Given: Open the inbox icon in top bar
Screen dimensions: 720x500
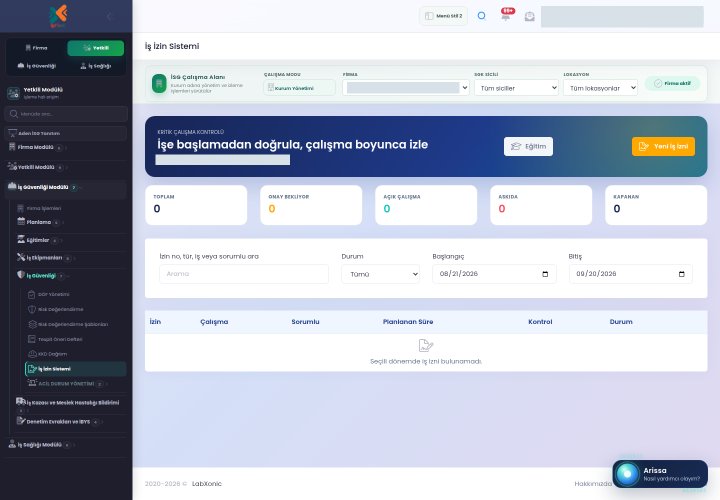Looking at the screenshot, I should click(529, 17).
